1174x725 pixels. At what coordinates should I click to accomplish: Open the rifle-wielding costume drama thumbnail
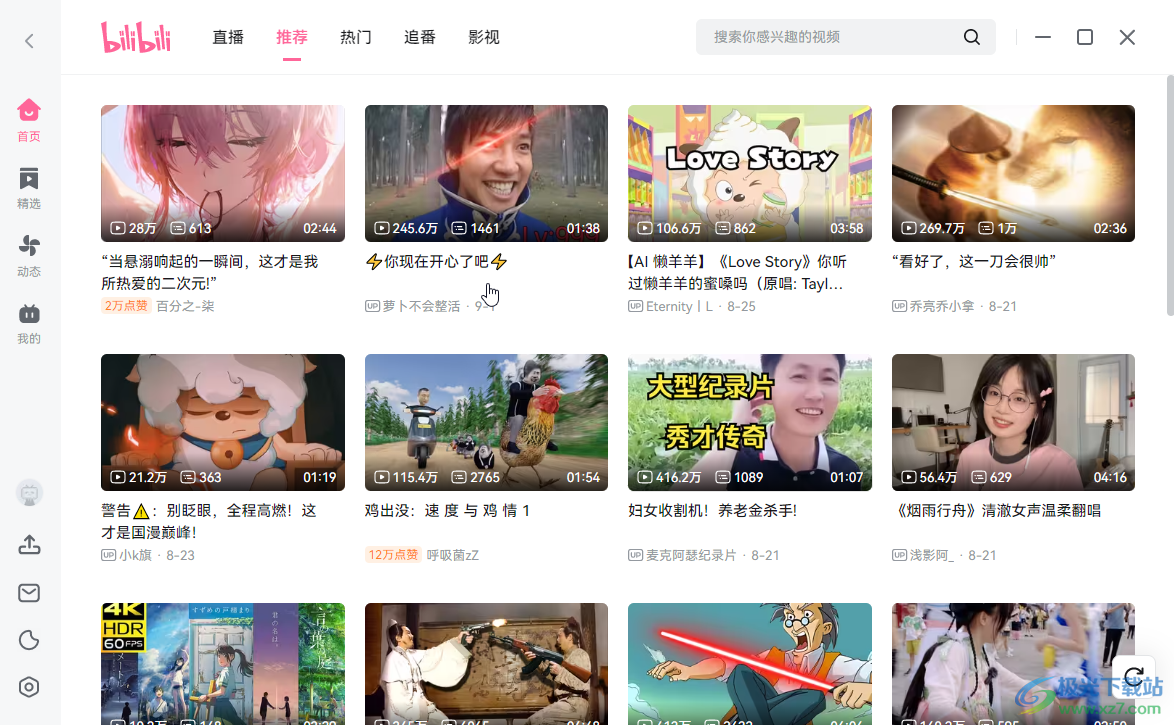487,664
